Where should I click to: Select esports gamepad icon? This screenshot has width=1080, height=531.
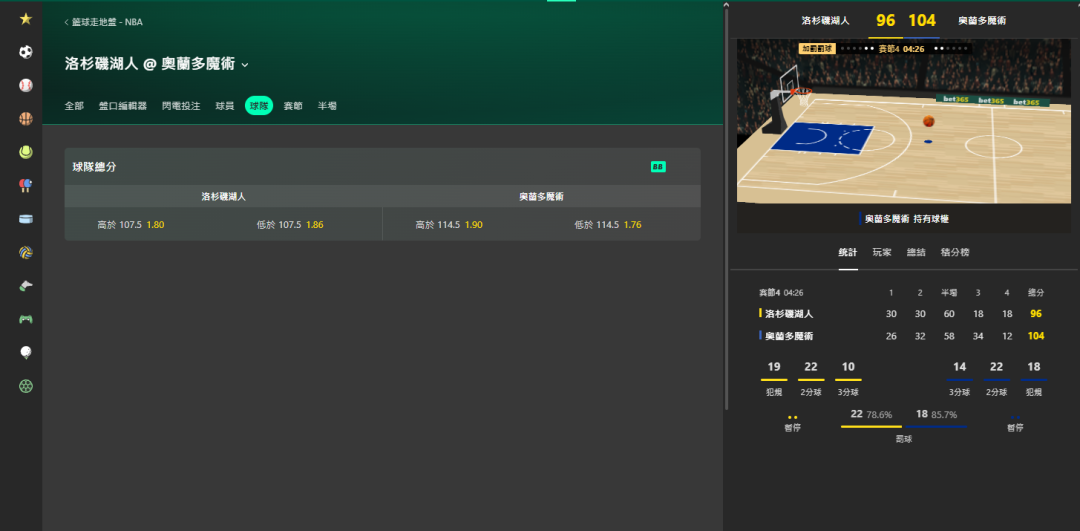(25, 319)
